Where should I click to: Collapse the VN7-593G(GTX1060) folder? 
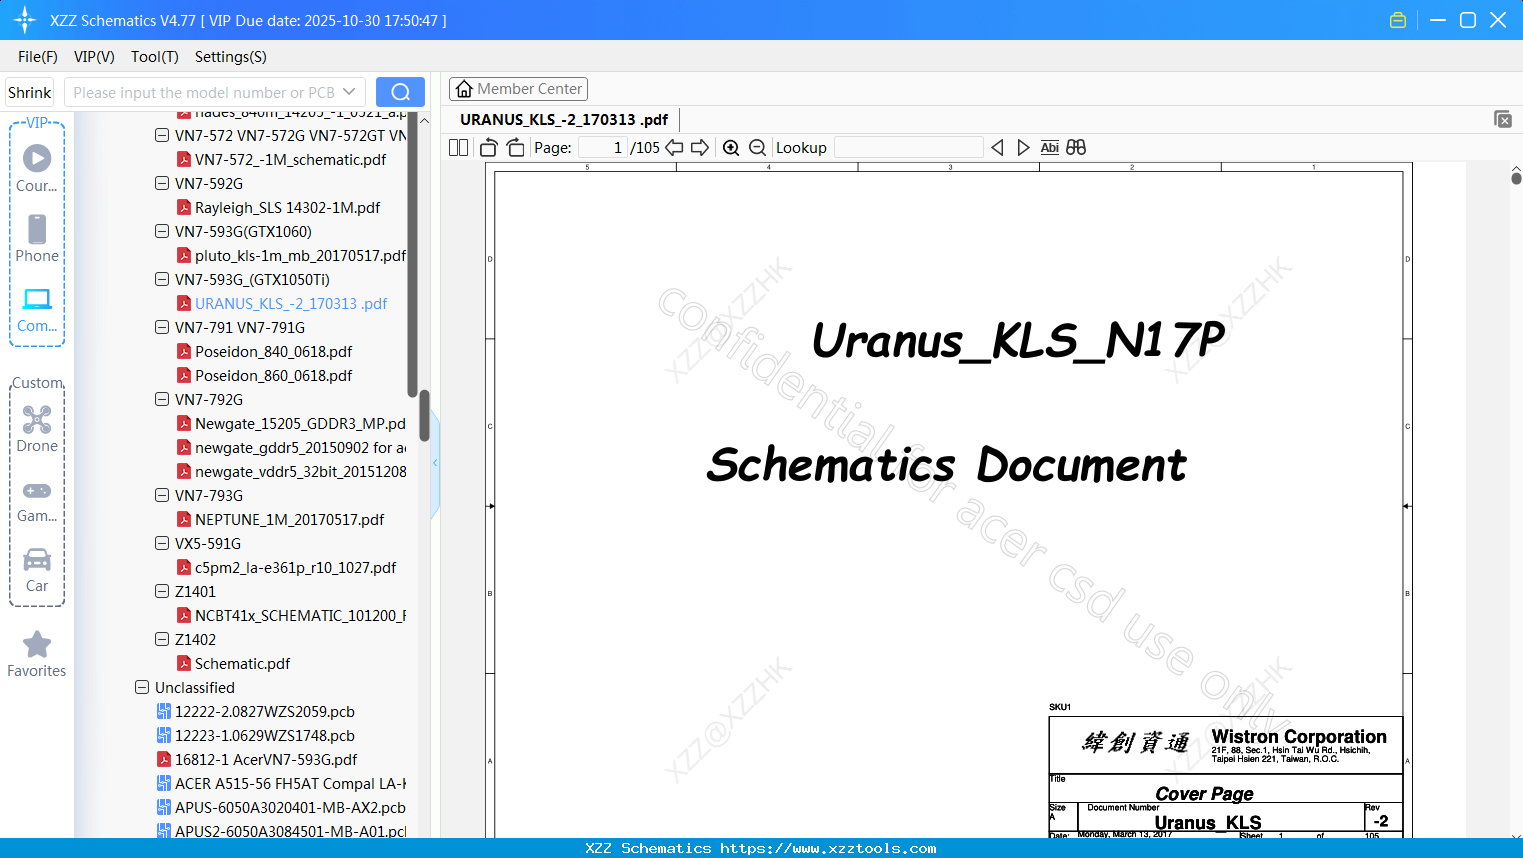[x=162, y=231]
